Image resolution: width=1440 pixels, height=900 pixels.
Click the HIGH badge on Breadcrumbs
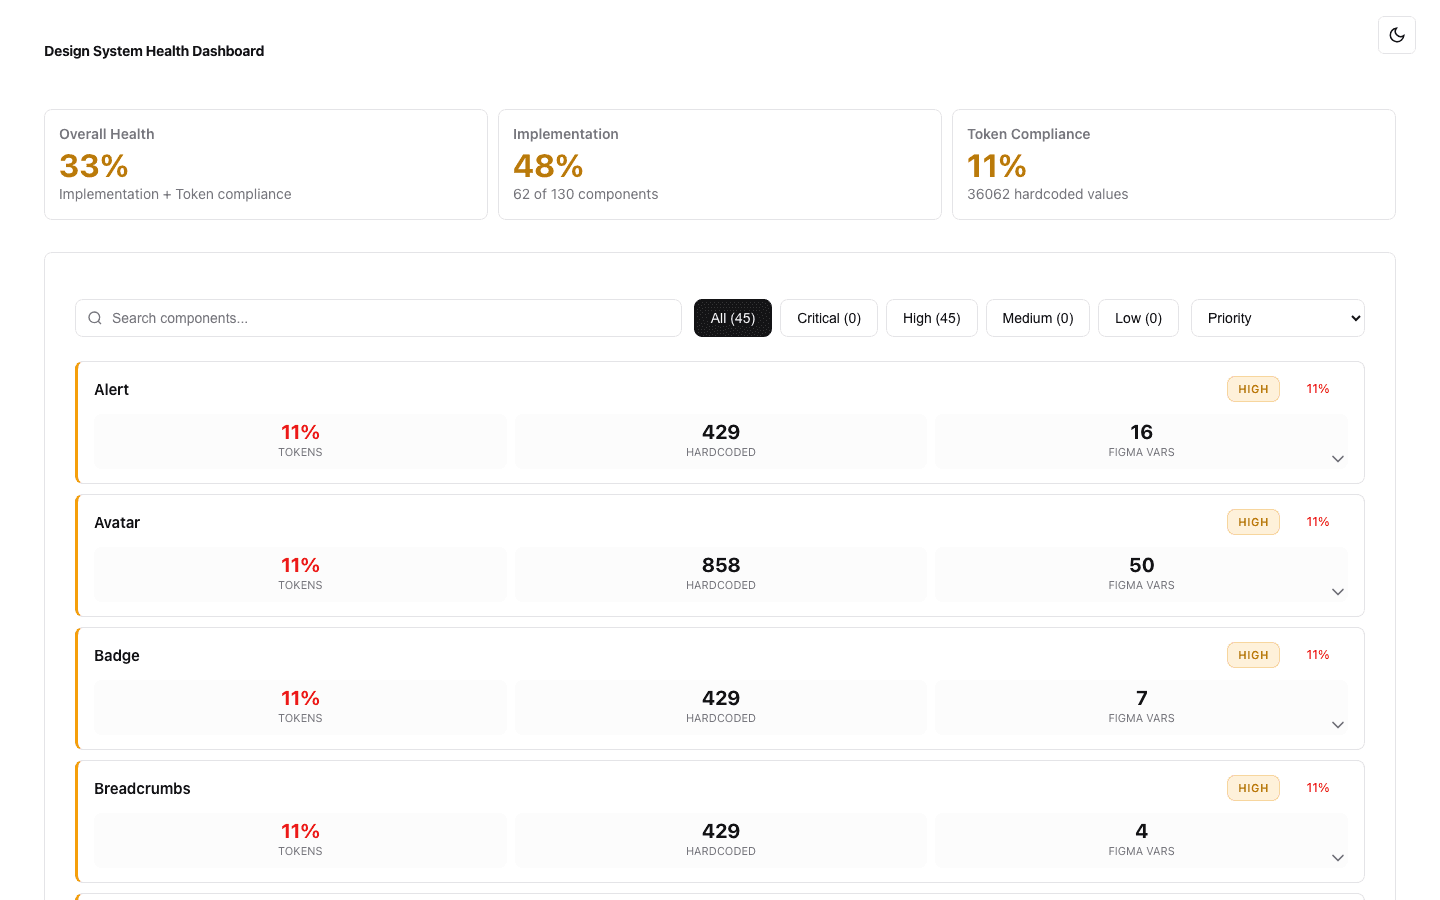[1253, 788]
